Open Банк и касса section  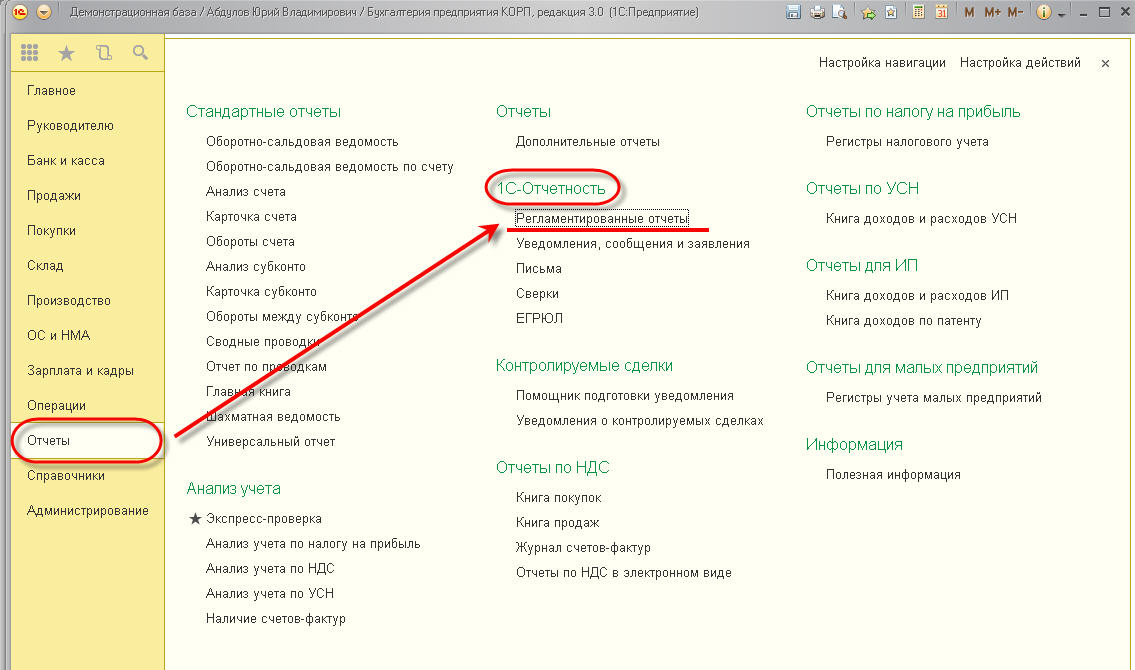coord(66,161)
